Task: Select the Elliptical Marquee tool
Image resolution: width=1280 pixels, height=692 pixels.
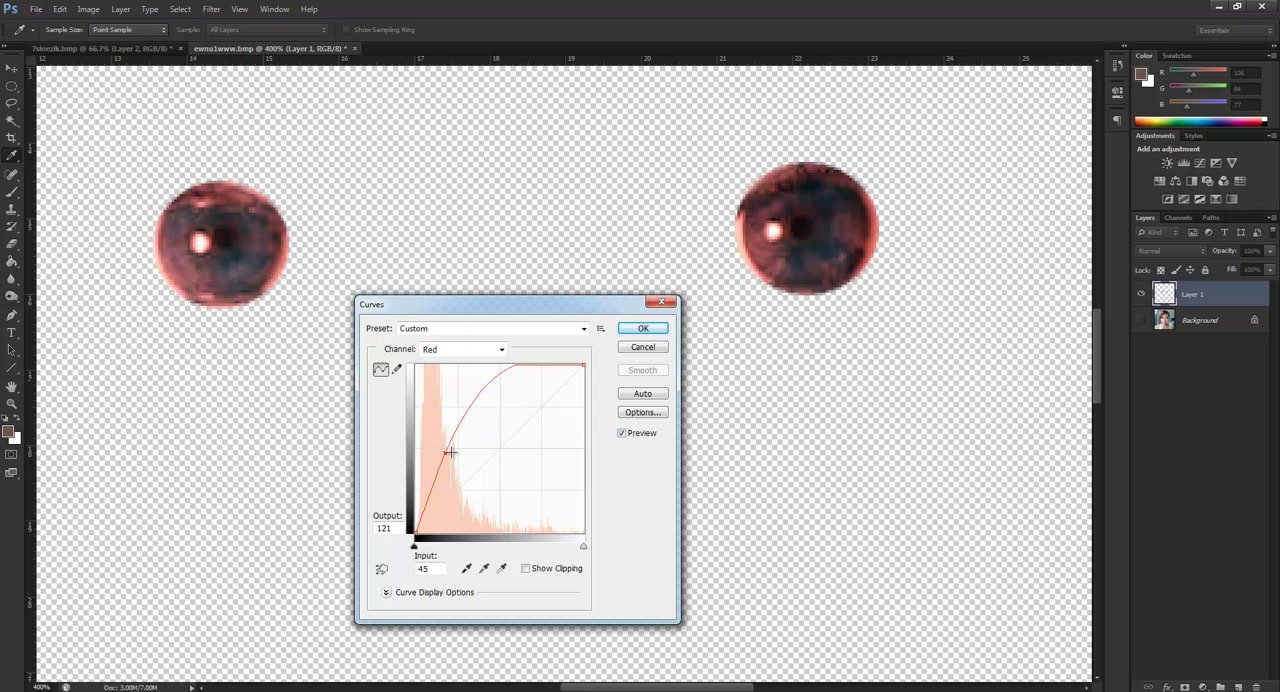Action: click(x=11, y=86)
